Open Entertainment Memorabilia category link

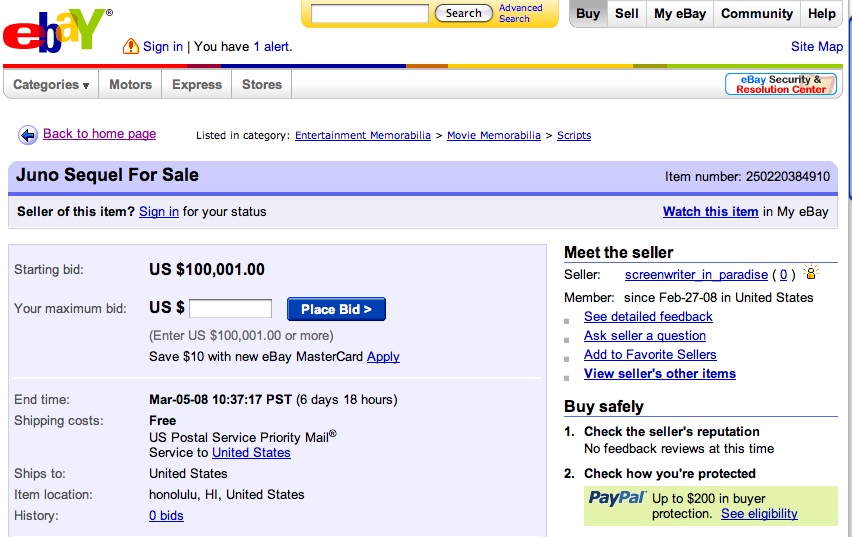(x=362, y=135)
